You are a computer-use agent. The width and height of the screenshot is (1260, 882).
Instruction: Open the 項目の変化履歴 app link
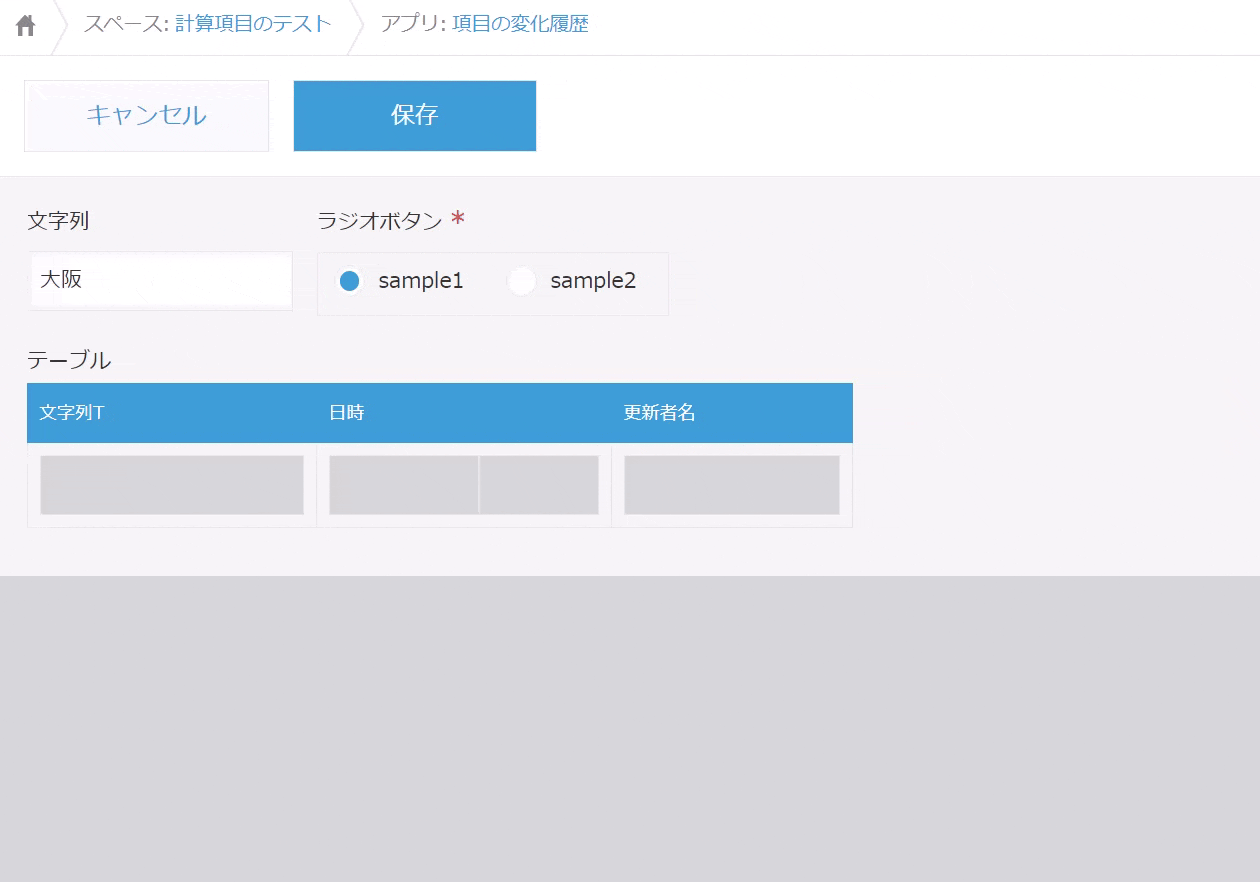click(520, 24)
